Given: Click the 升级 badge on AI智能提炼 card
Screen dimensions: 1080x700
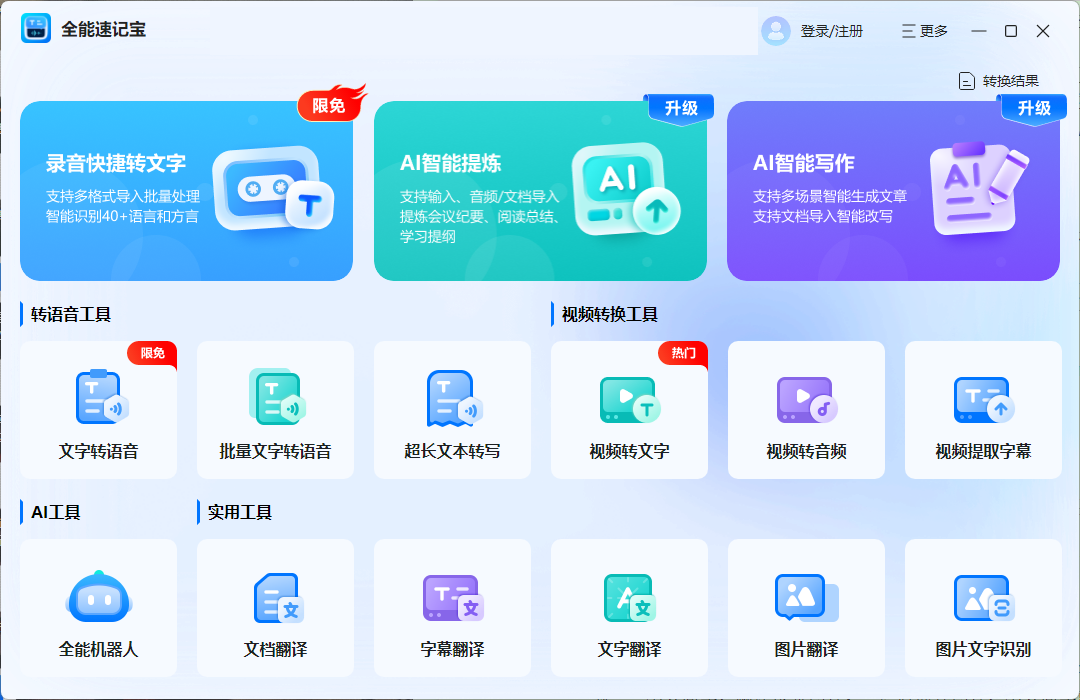Looking at the screenshot, I should point(680,109).
